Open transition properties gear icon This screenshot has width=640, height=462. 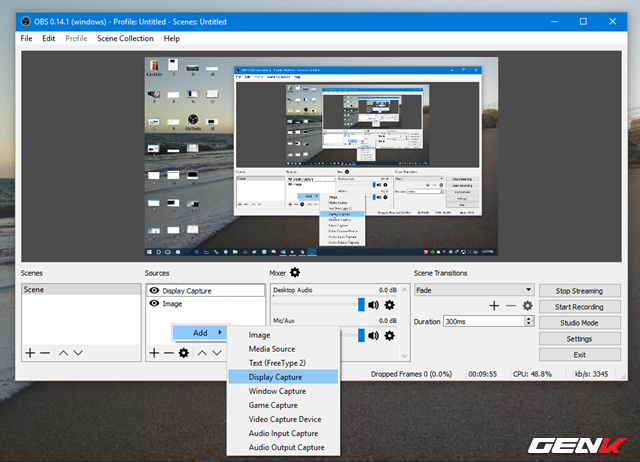tap(527, 305)
